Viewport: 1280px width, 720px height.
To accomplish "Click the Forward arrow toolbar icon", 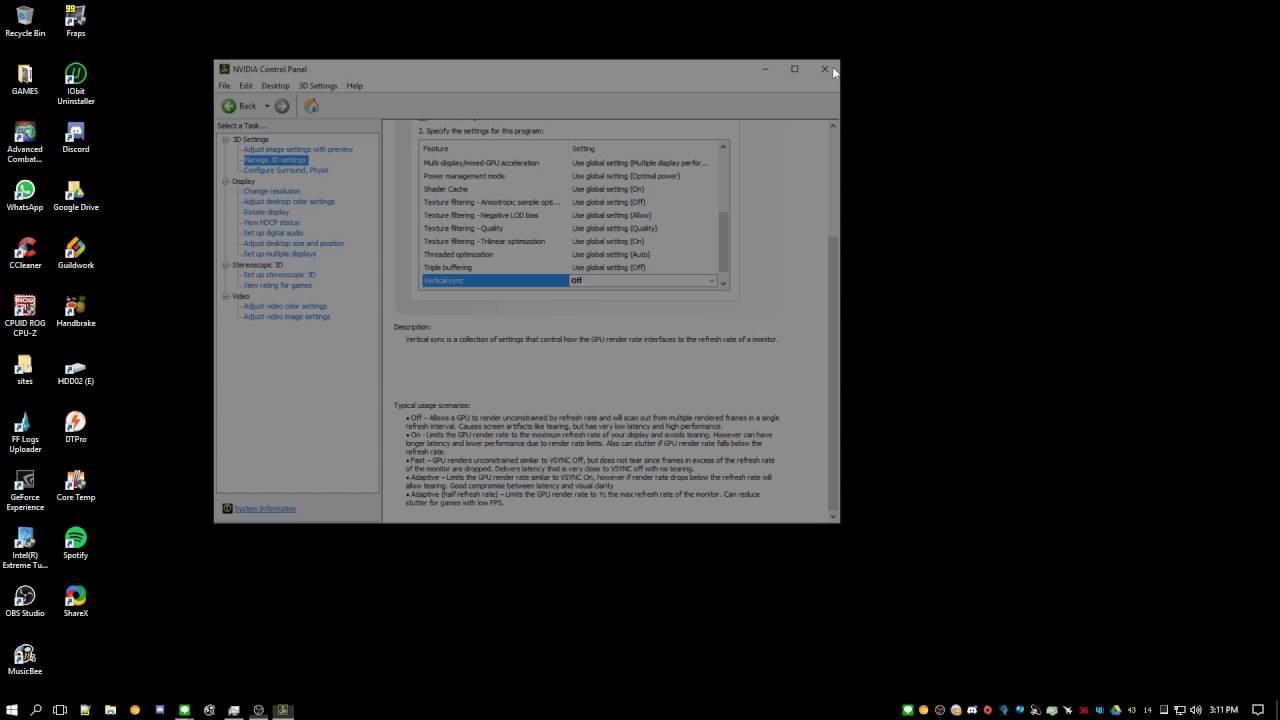I will 282,106.
